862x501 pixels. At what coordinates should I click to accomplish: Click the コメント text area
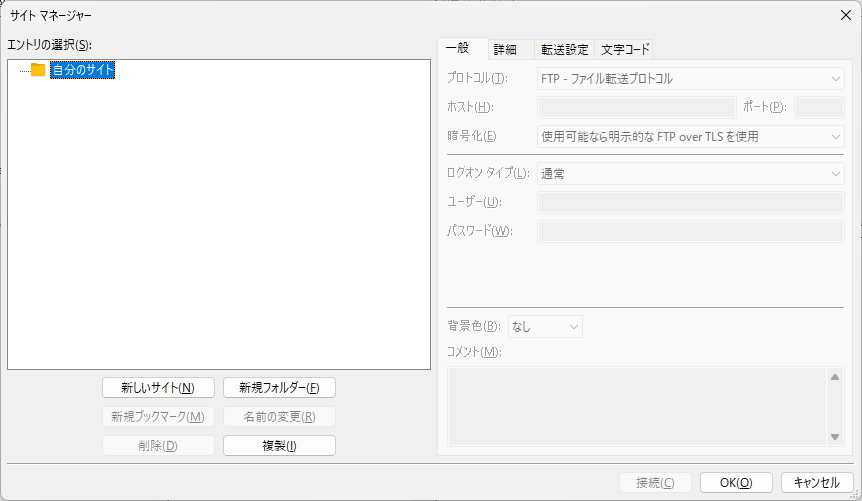click(x=637, y=406)
